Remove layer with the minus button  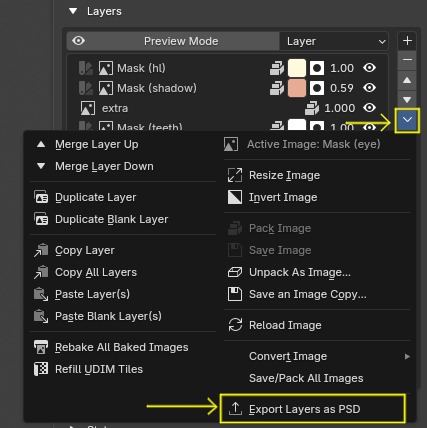(x=407, y=60)
